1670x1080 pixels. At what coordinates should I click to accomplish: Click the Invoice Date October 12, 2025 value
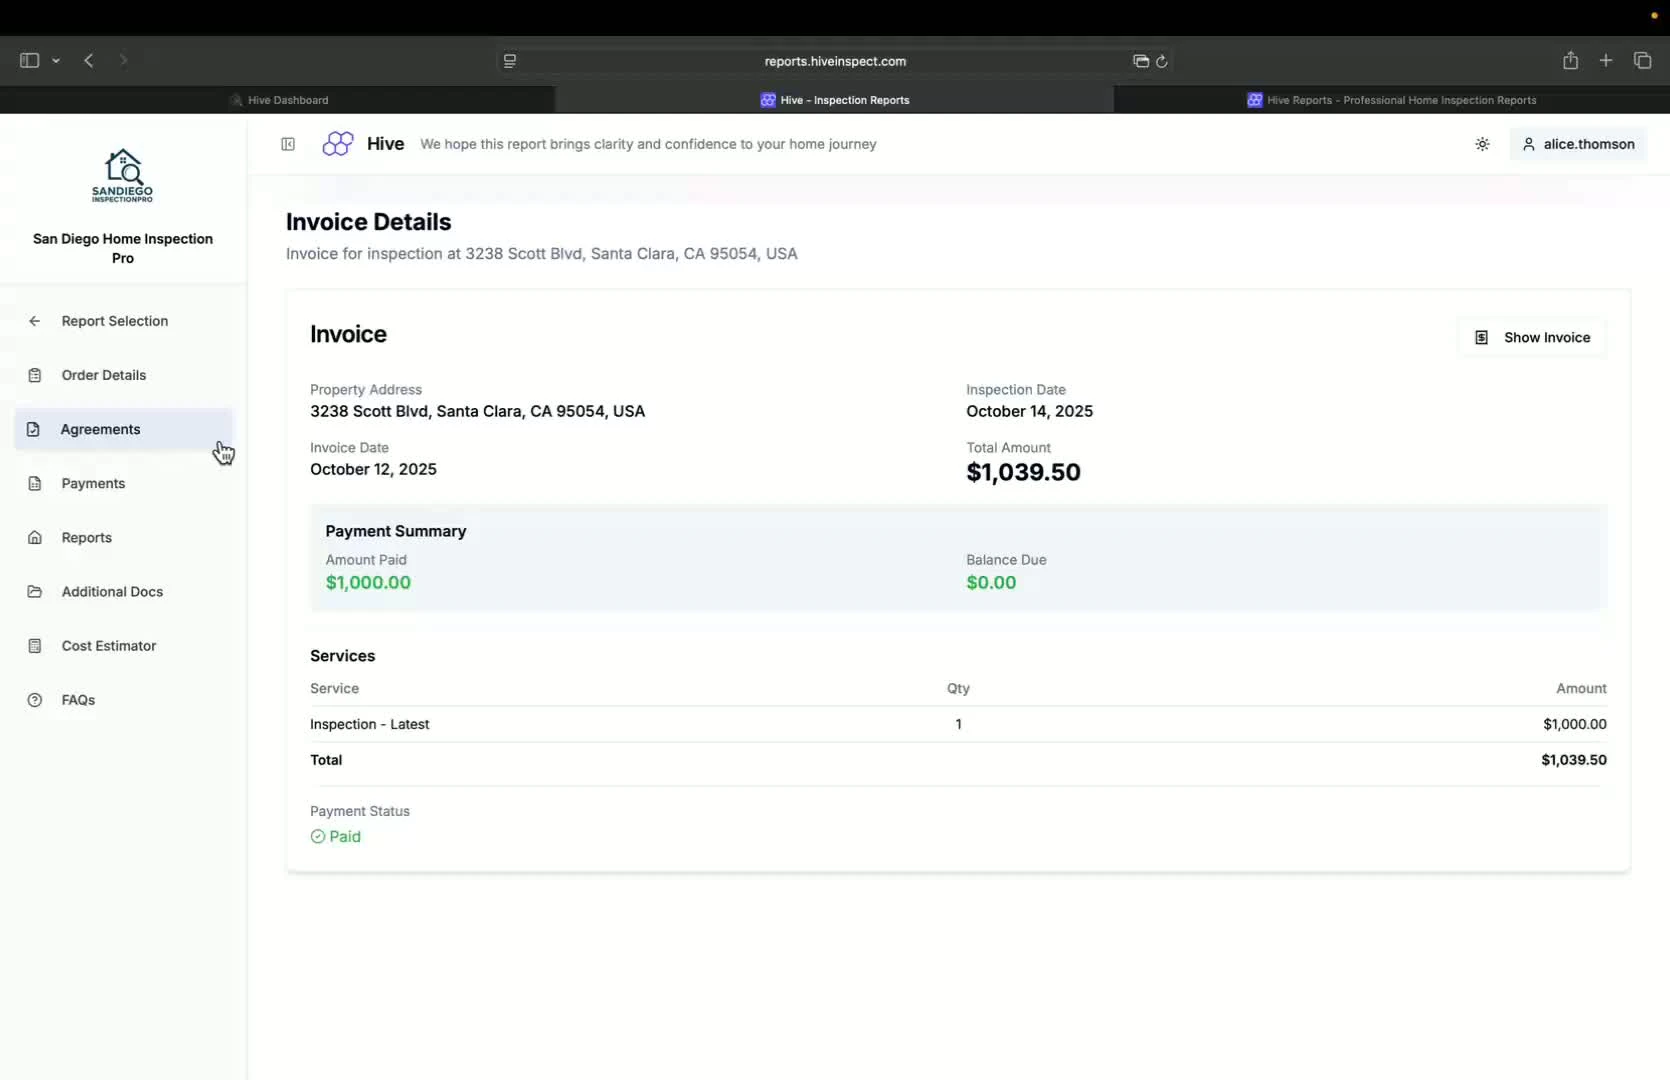click(x=373, y=469)
